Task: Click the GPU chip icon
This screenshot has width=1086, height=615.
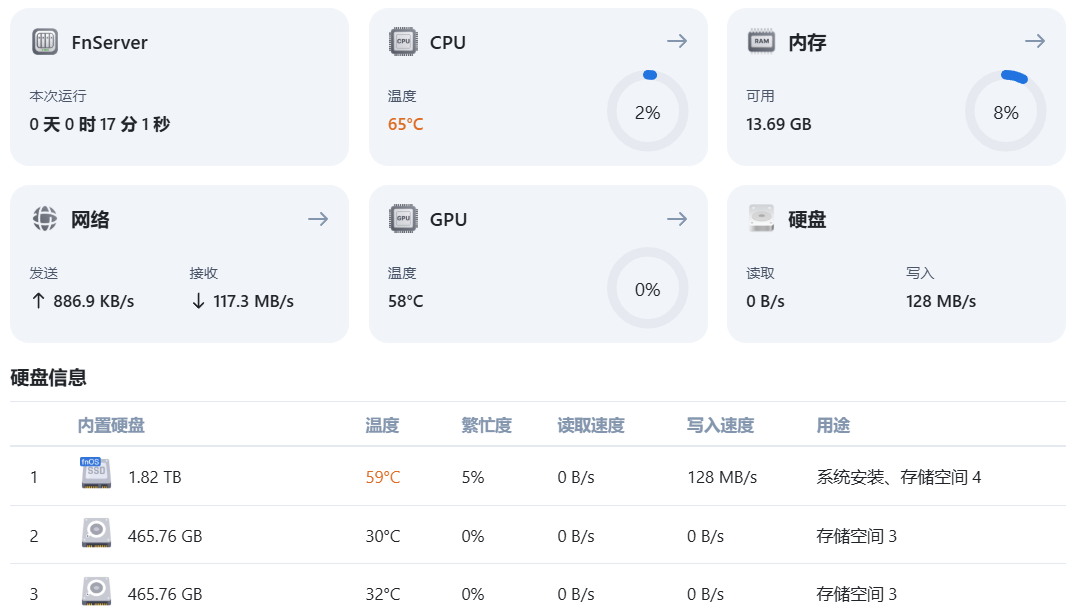Action: 403,219
